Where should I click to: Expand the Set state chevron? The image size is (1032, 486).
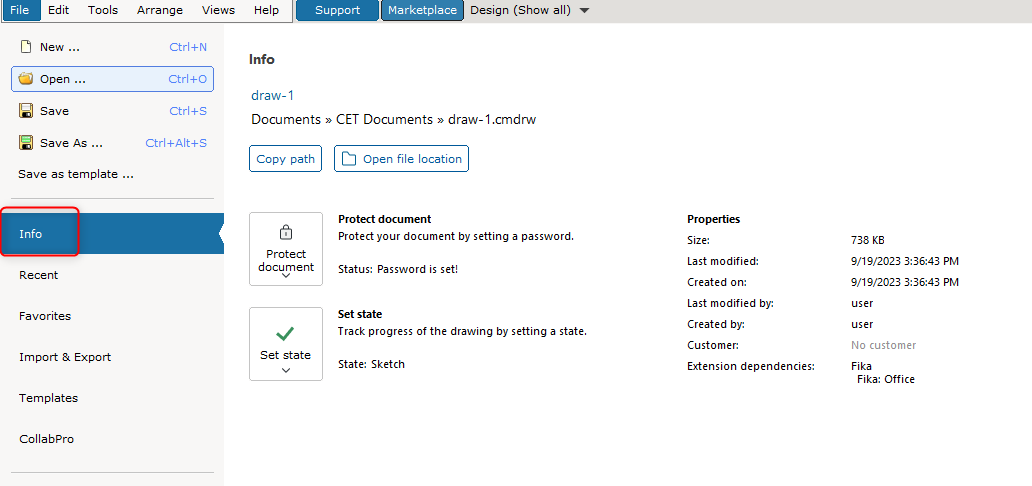coord(286,371)
